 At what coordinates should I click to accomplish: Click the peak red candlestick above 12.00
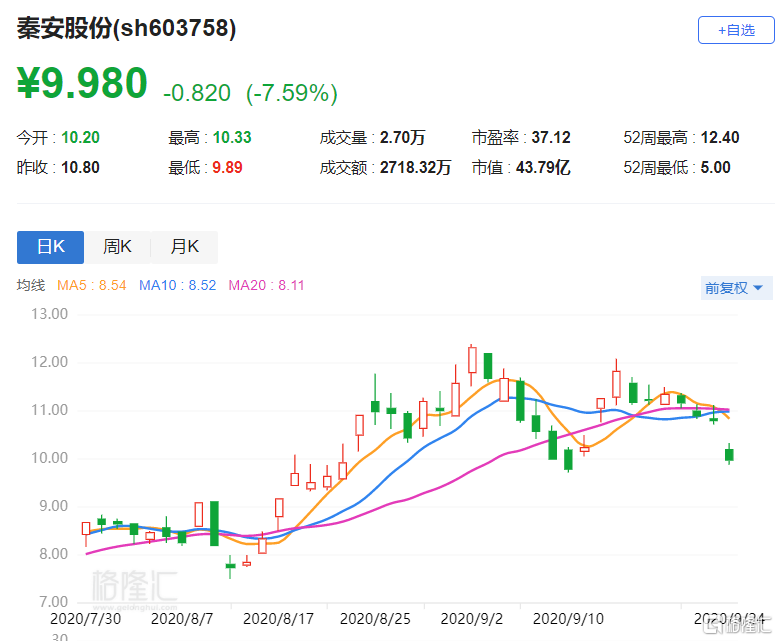[472, 360]
